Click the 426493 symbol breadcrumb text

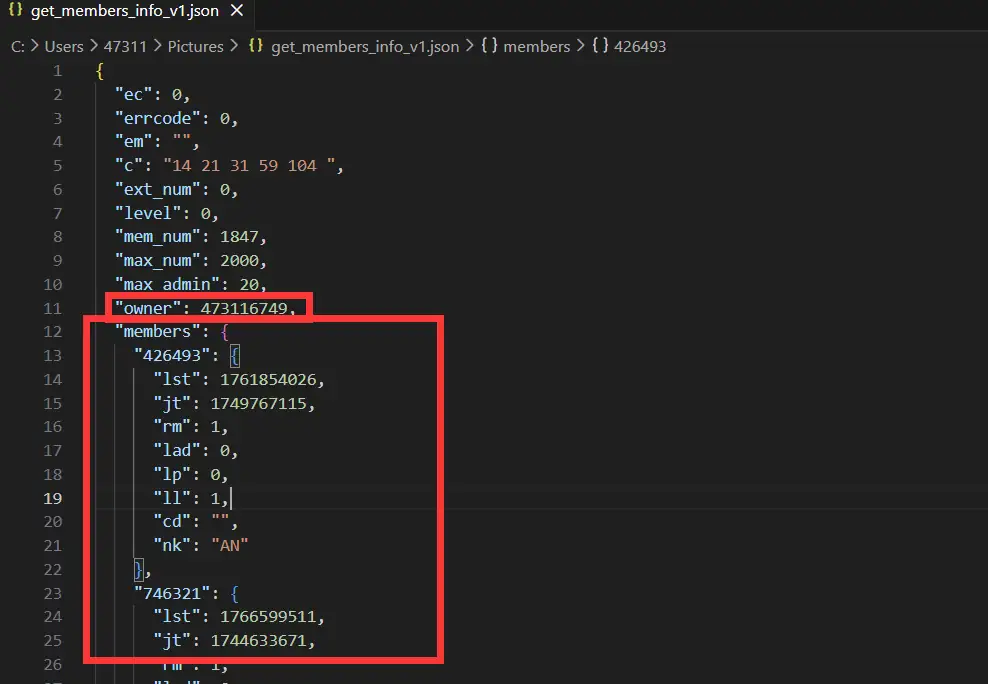tap(640, 46)
